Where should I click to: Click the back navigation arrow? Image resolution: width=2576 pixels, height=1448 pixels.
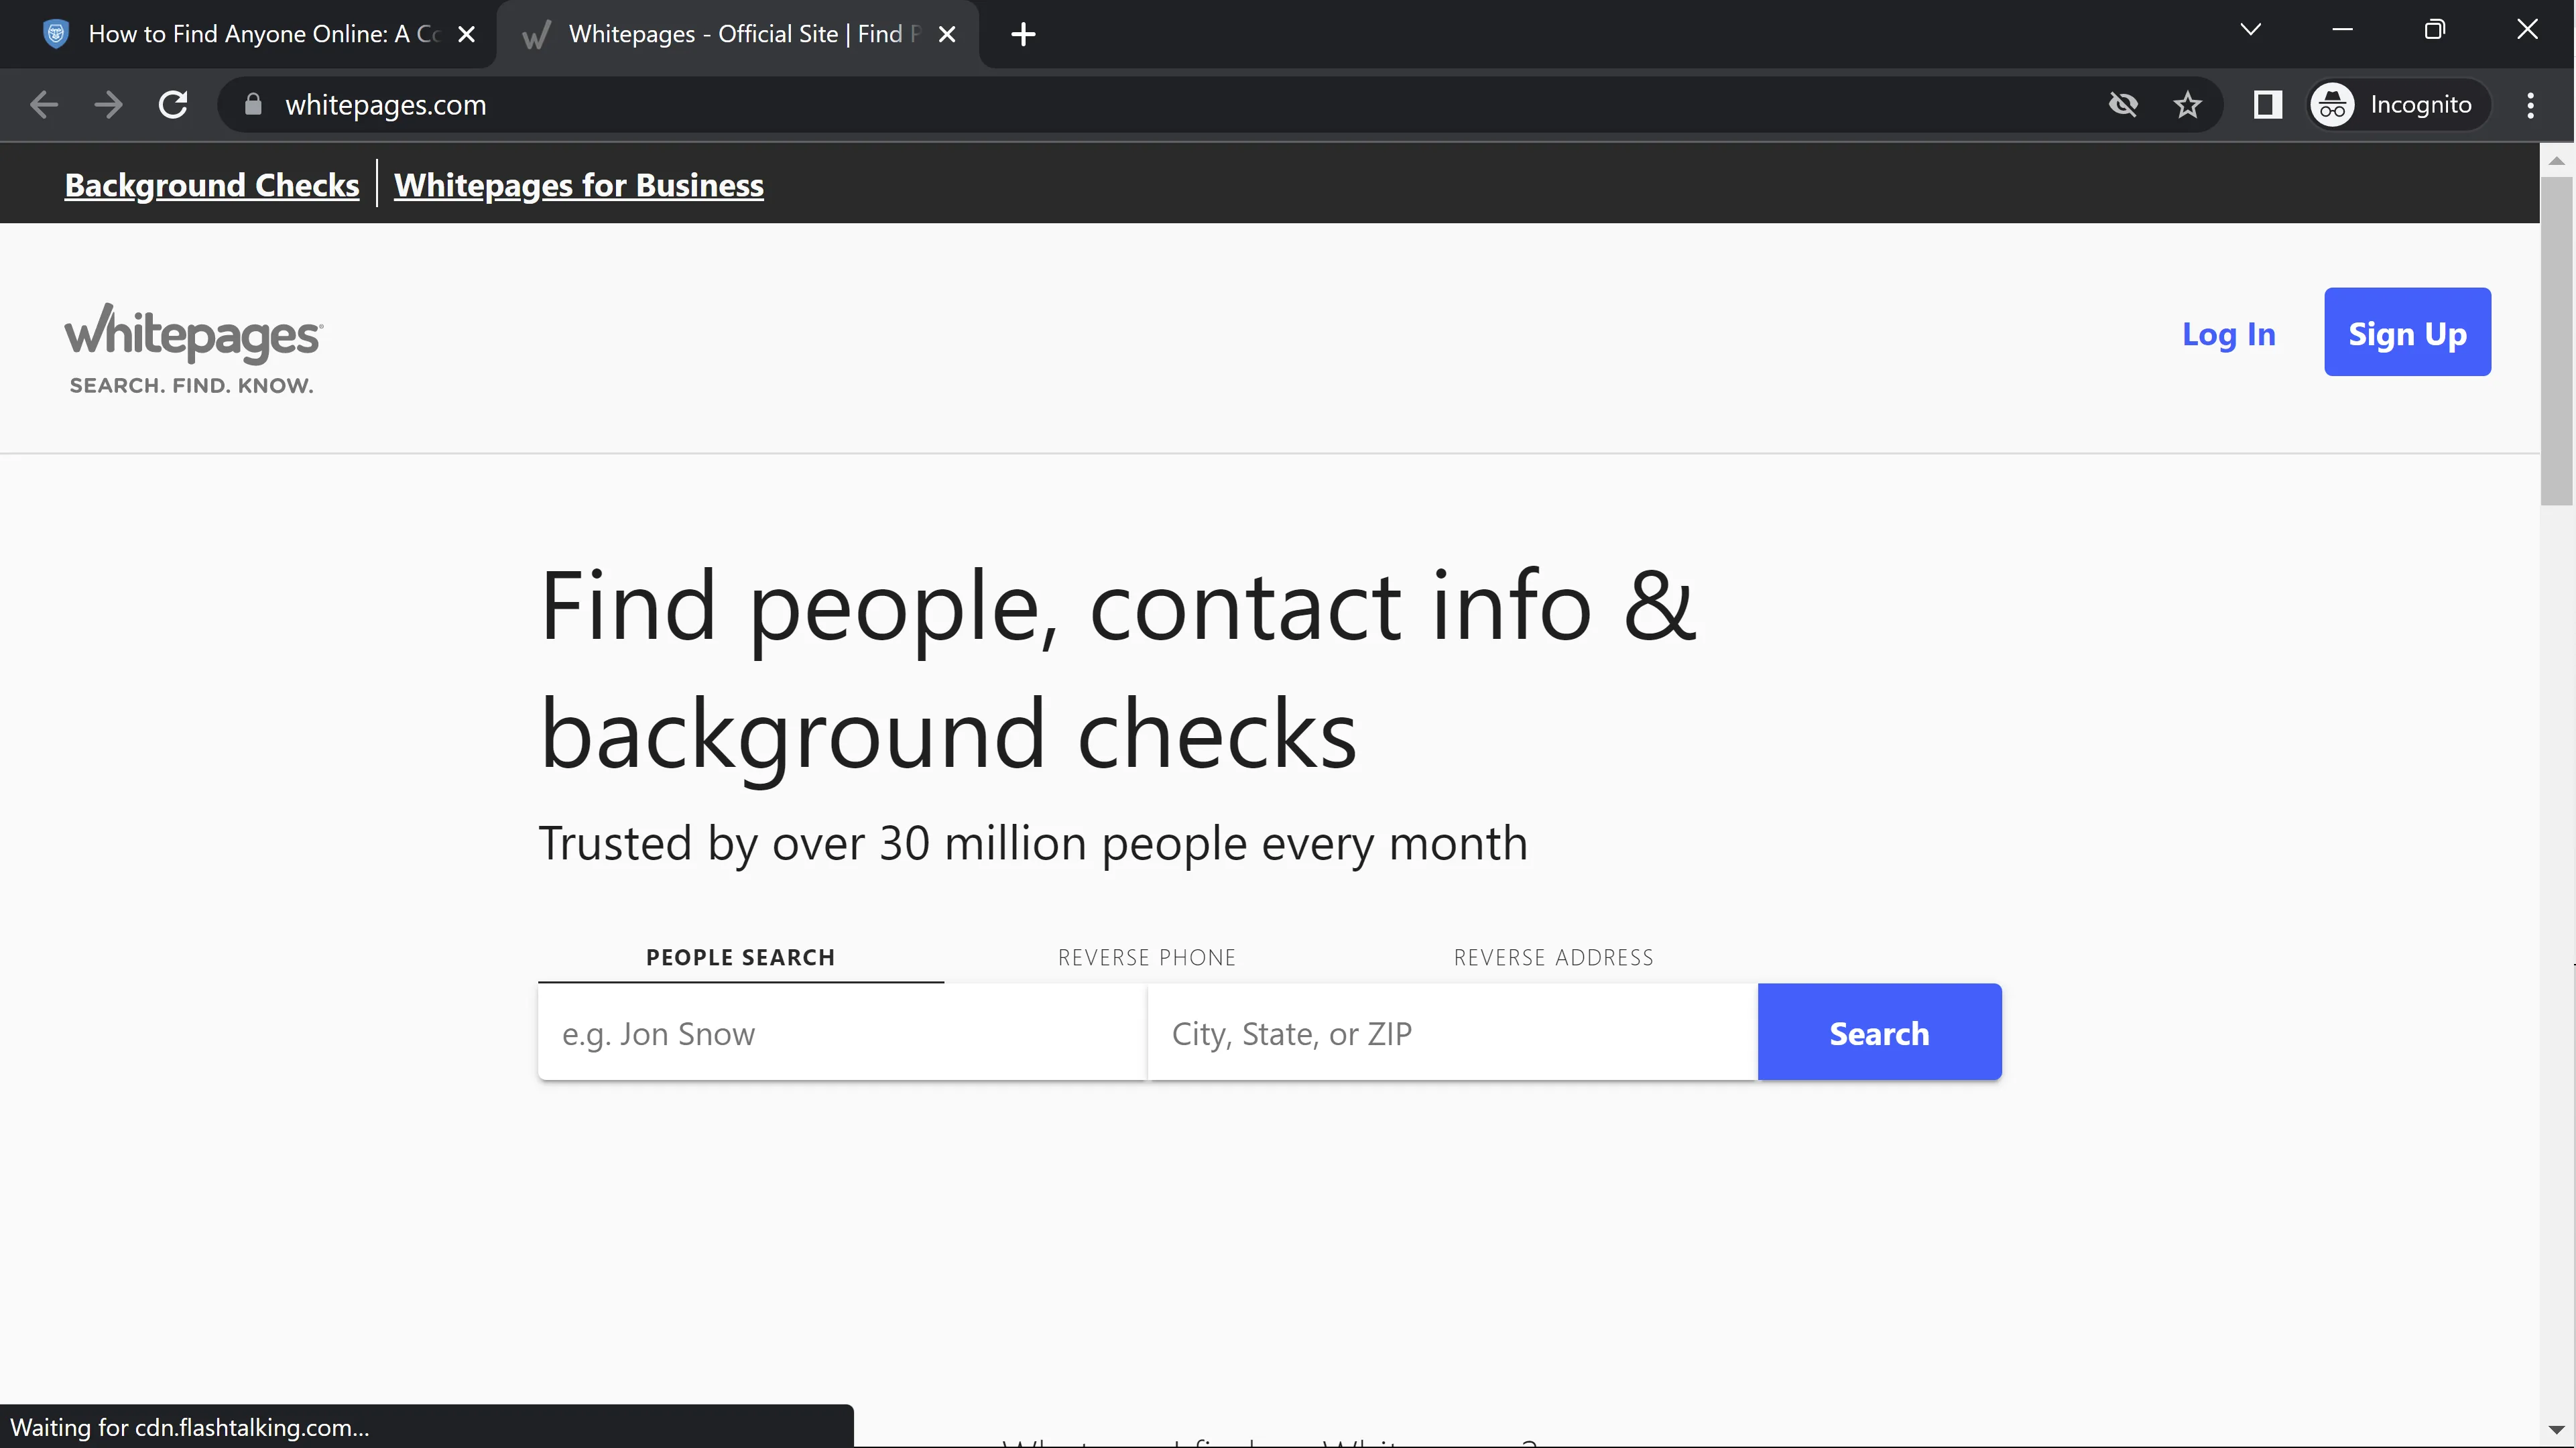44,105
